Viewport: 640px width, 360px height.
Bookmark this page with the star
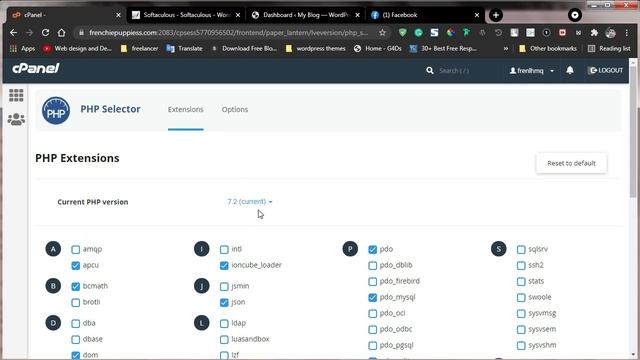[382, 32]
